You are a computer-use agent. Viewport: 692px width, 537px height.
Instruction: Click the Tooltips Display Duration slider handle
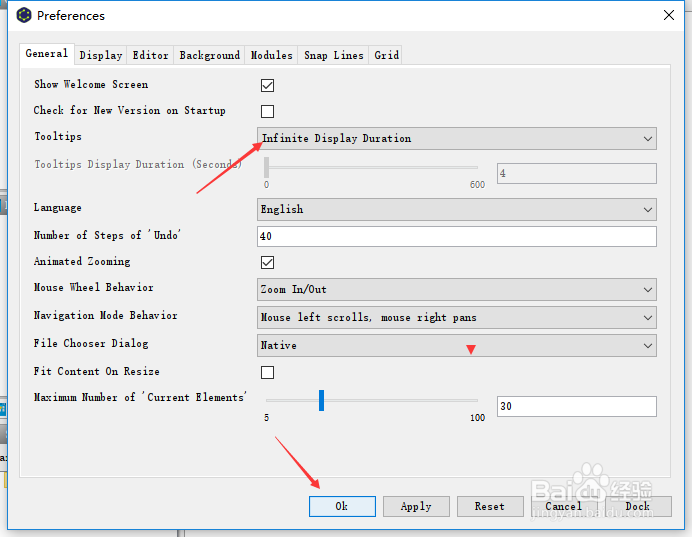(x=267, y=167)
